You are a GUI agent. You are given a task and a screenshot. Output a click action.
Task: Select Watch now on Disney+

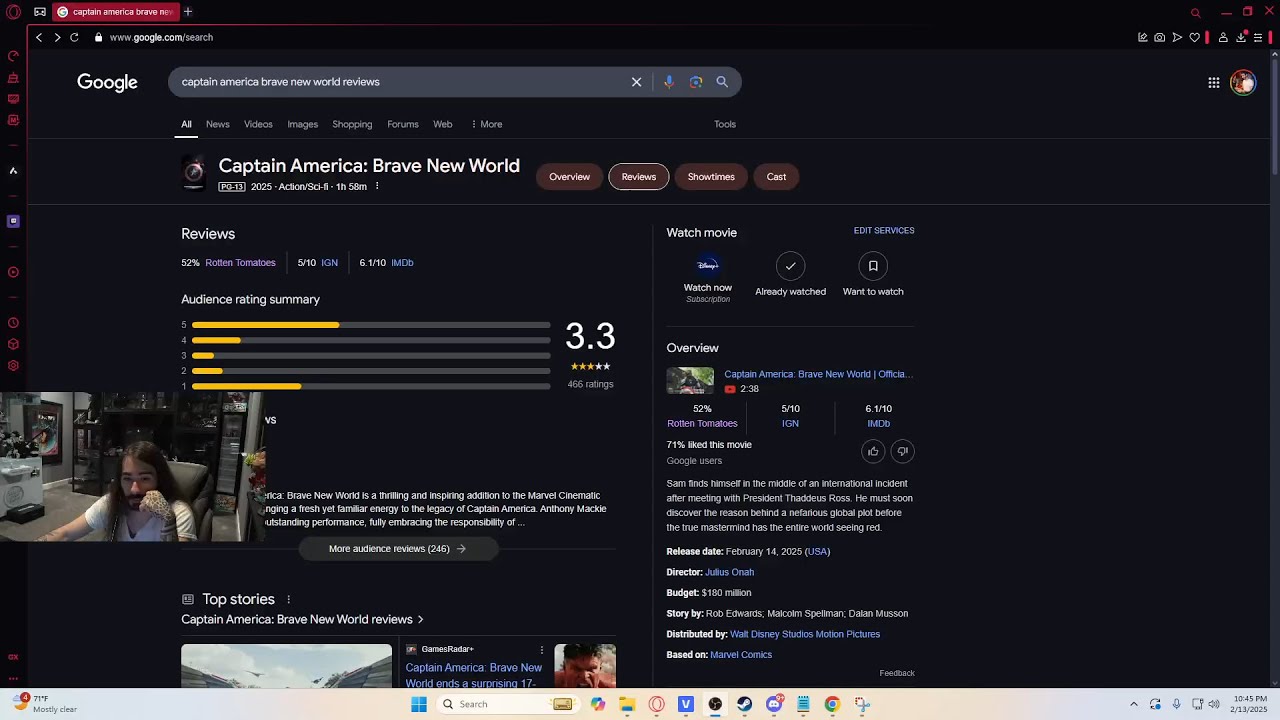coord(708,267)
